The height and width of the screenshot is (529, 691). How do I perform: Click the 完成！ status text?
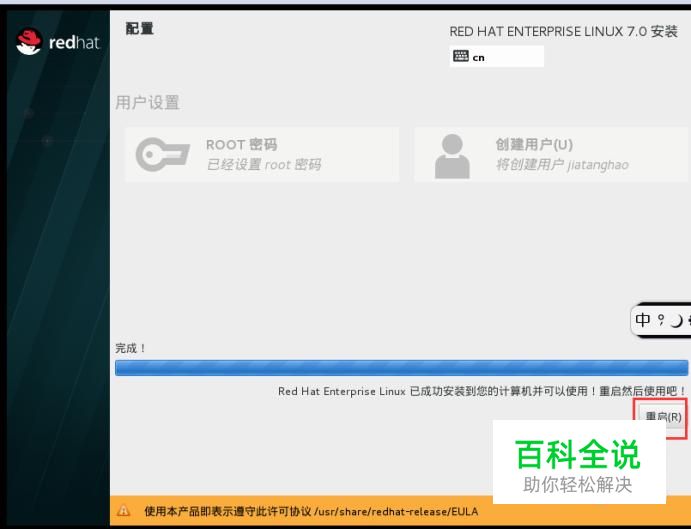(130, 348)
